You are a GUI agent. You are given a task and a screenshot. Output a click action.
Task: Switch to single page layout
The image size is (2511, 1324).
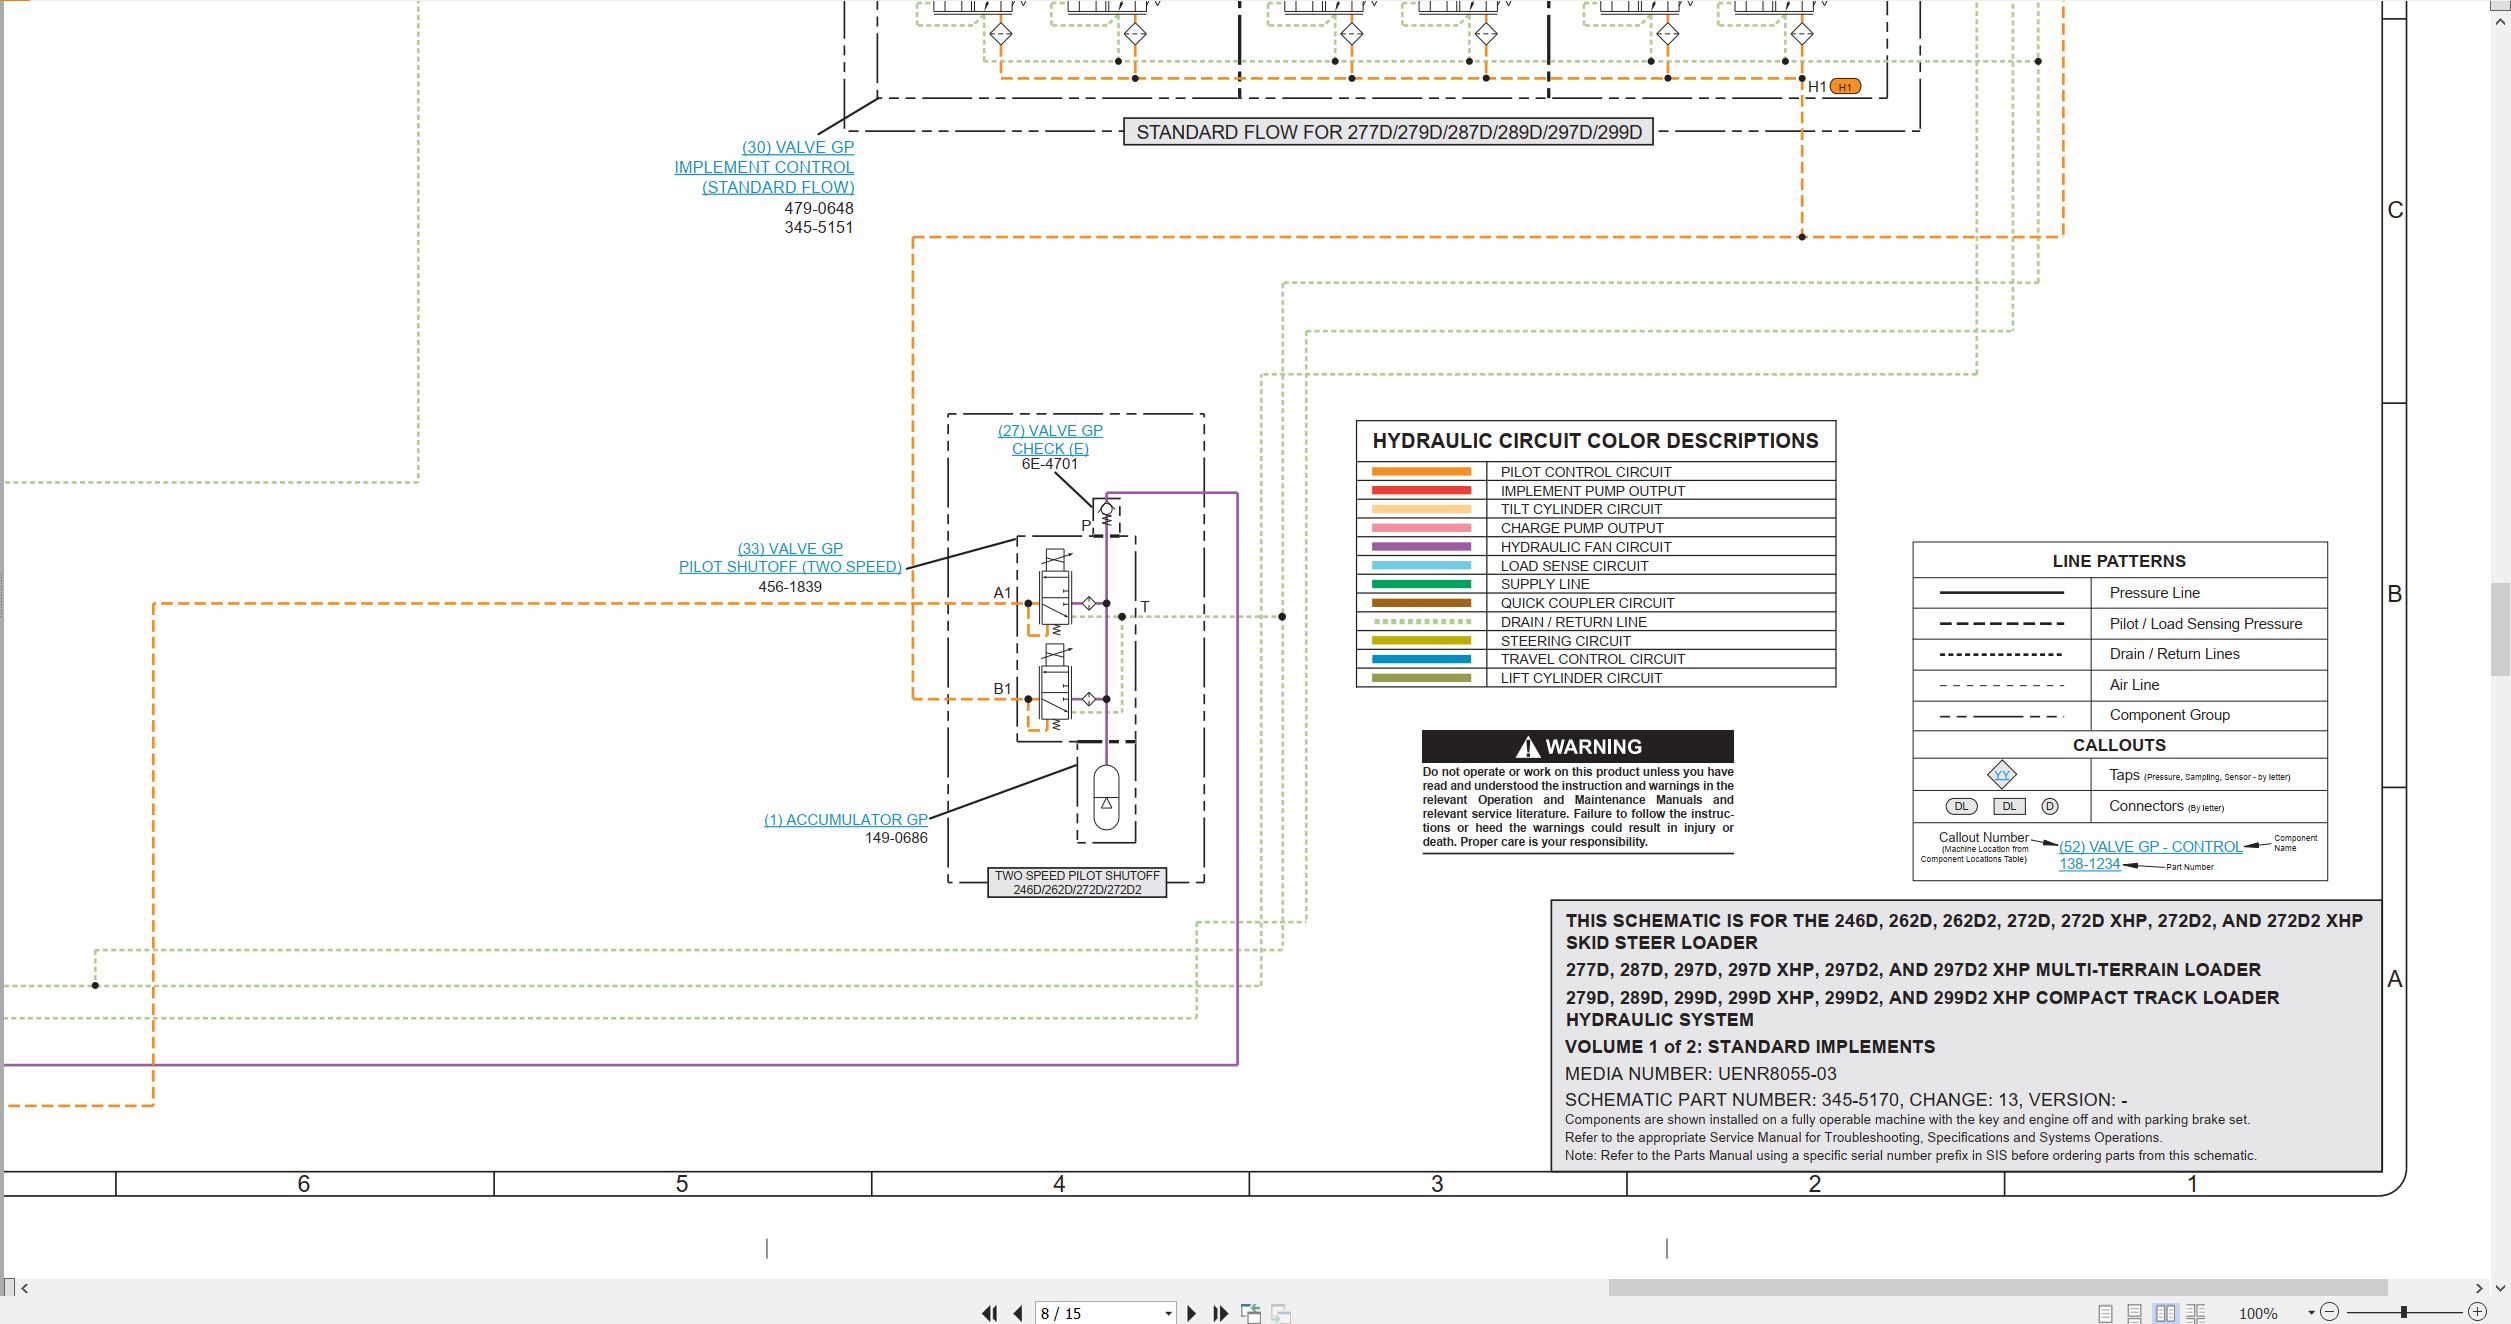tap(2105, 1313)
